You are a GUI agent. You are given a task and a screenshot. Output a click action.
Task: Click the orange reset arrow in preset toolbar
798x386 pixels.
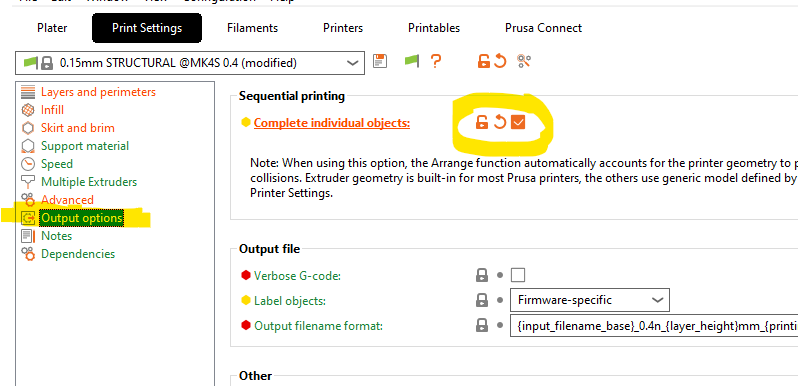pos(500,62)
